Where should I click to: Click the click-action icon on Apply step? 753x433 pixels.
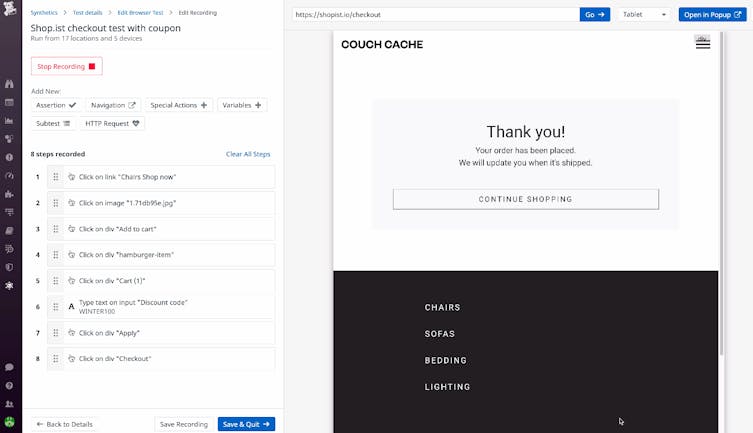[72, 333]
